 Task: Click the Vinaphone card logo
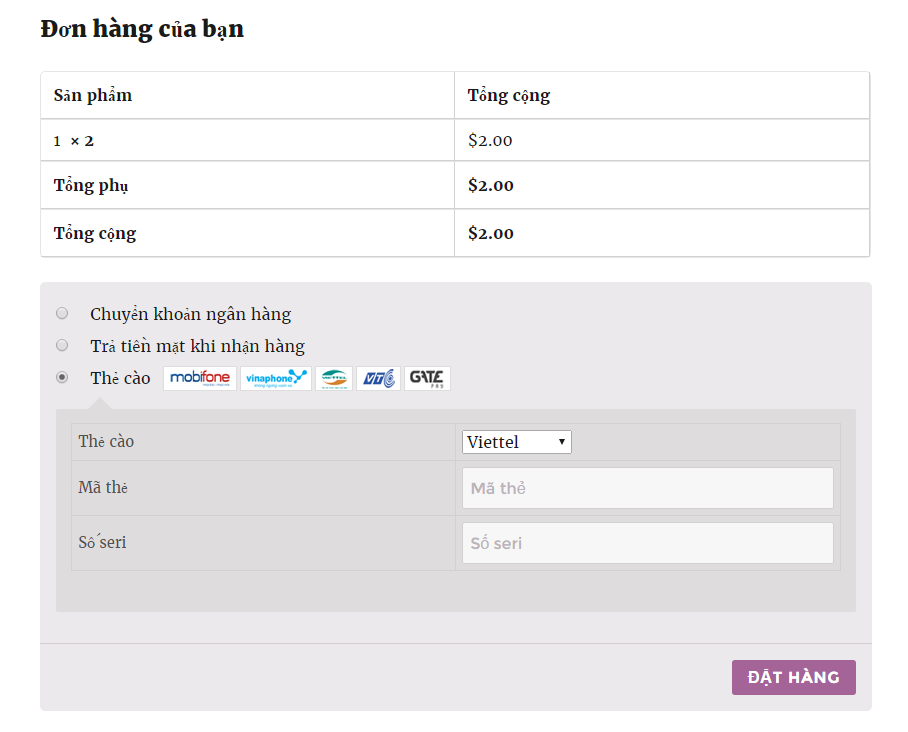276,378
